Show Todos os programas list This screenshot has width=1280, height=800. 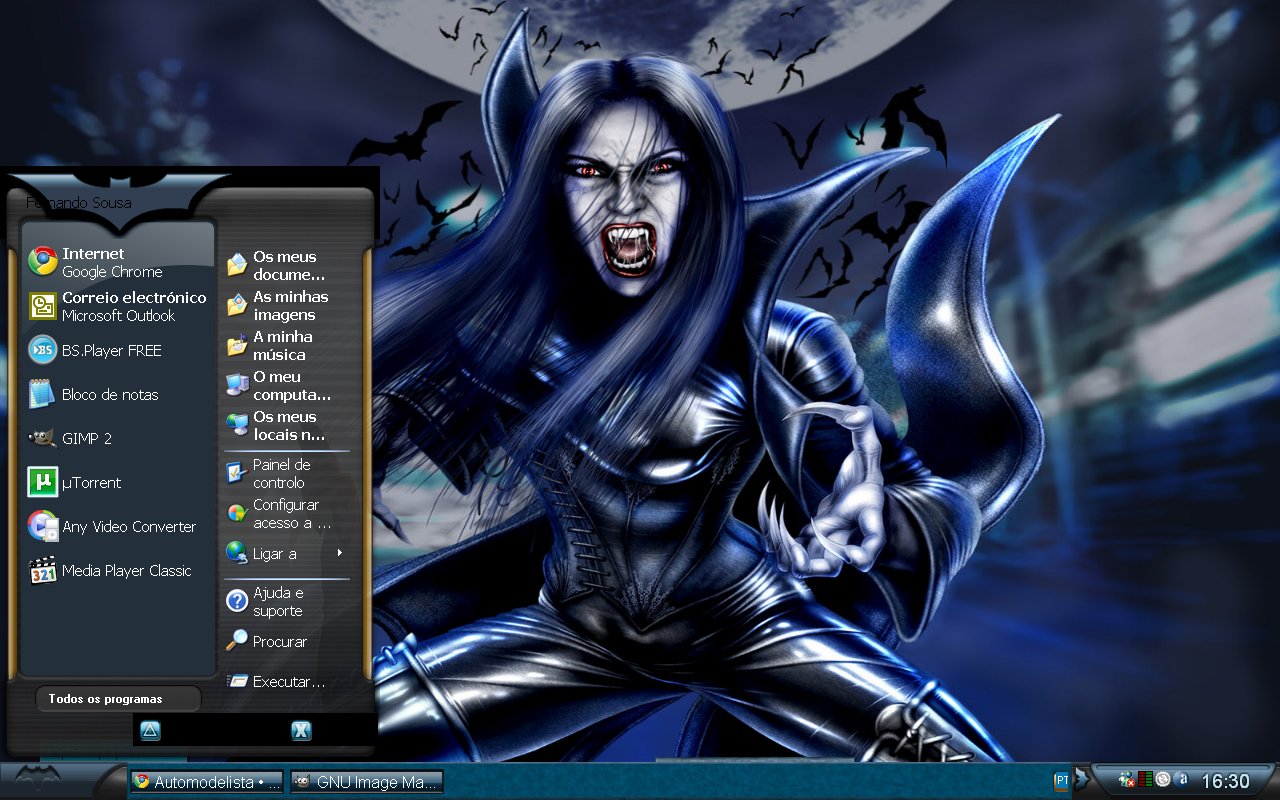tap(118, 699)
